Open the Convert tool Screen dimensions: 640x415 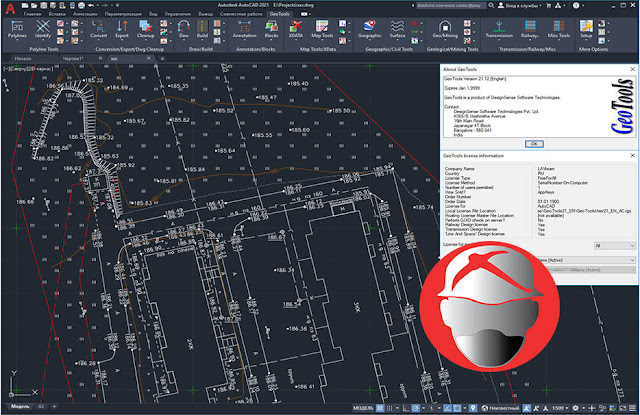99,30
